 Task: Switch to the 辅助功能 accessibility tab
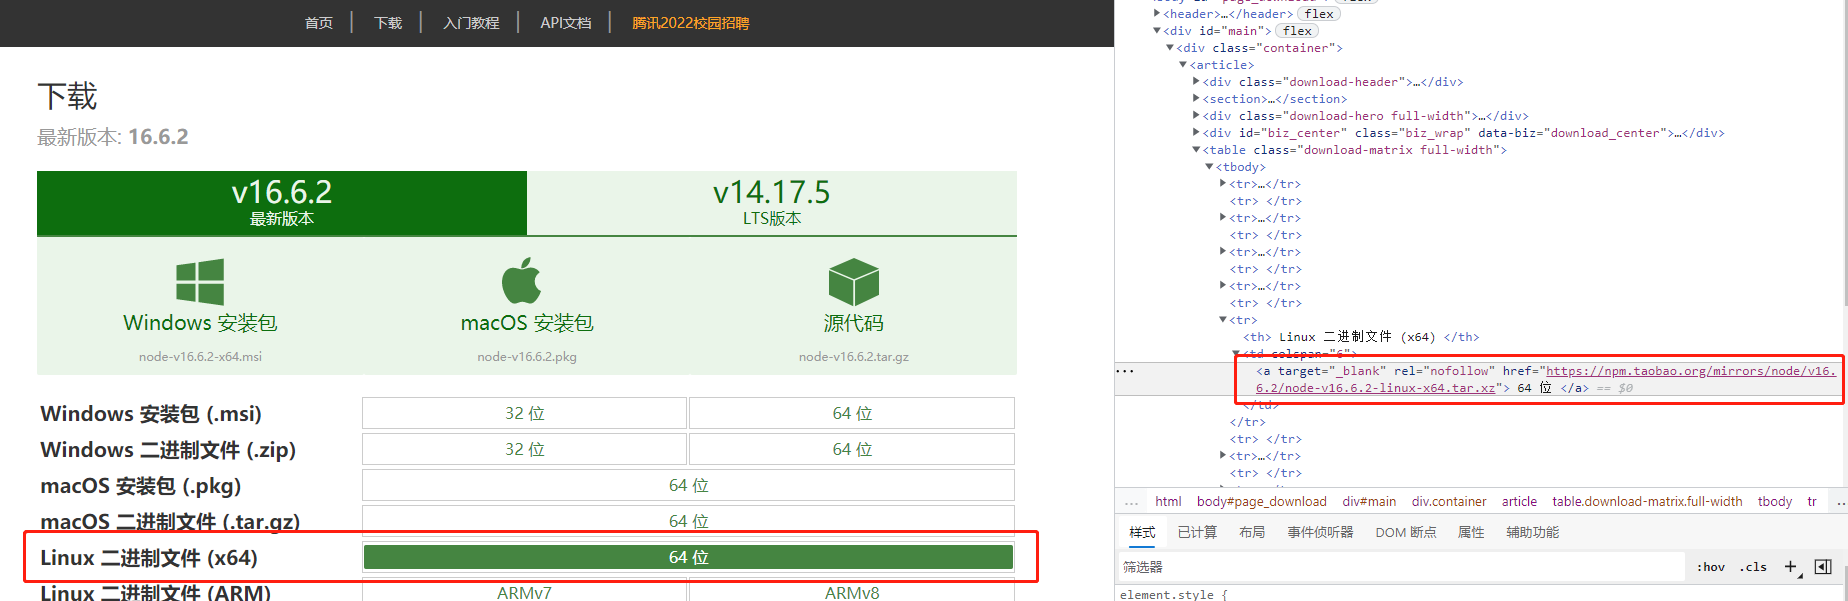pyautogui.click(x=1533, y=532)
